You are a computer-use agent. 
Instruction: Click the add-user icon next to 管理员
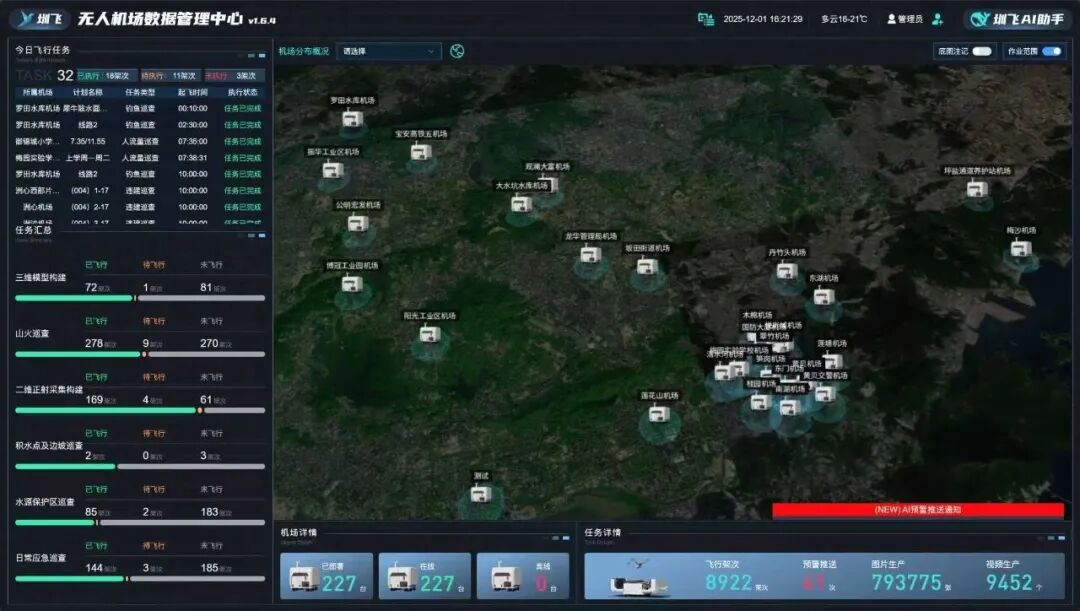pyautogui.click(x=937, y=19)
